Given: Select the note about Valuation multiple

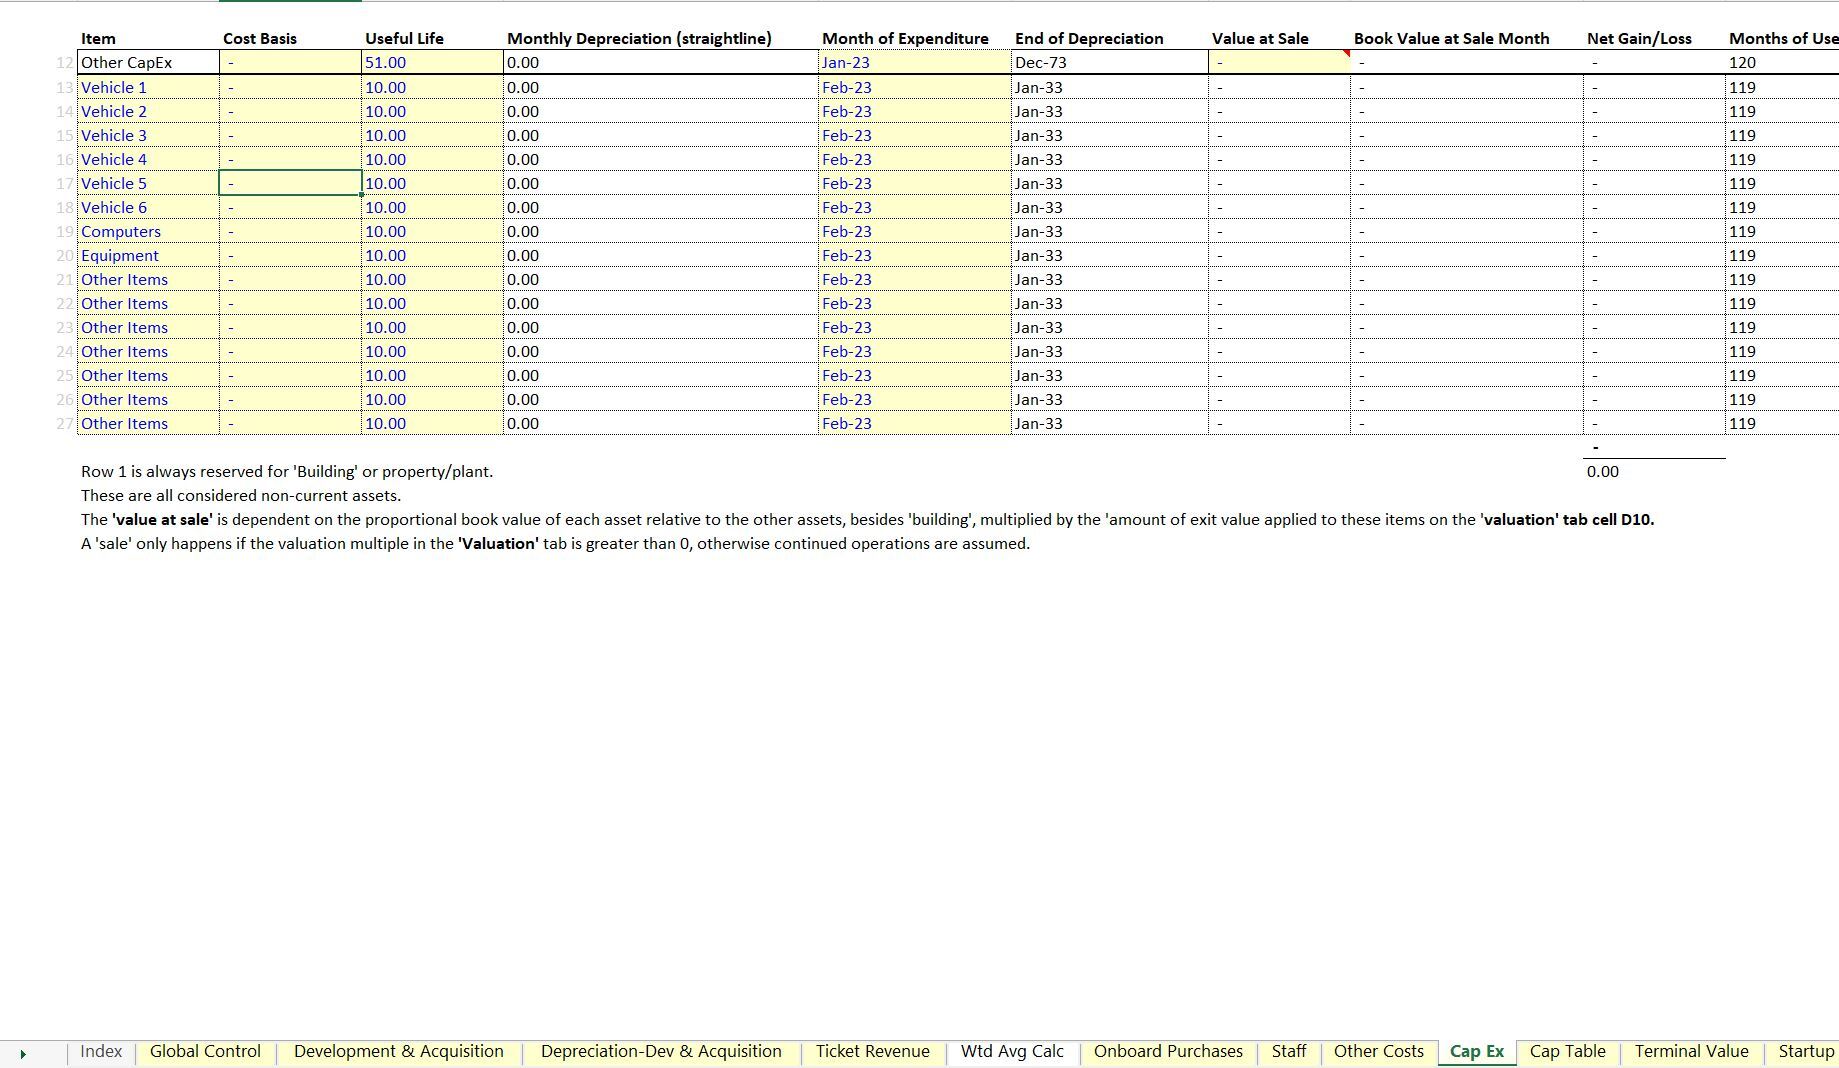Looking at the screenshot, I should point(555,543).
